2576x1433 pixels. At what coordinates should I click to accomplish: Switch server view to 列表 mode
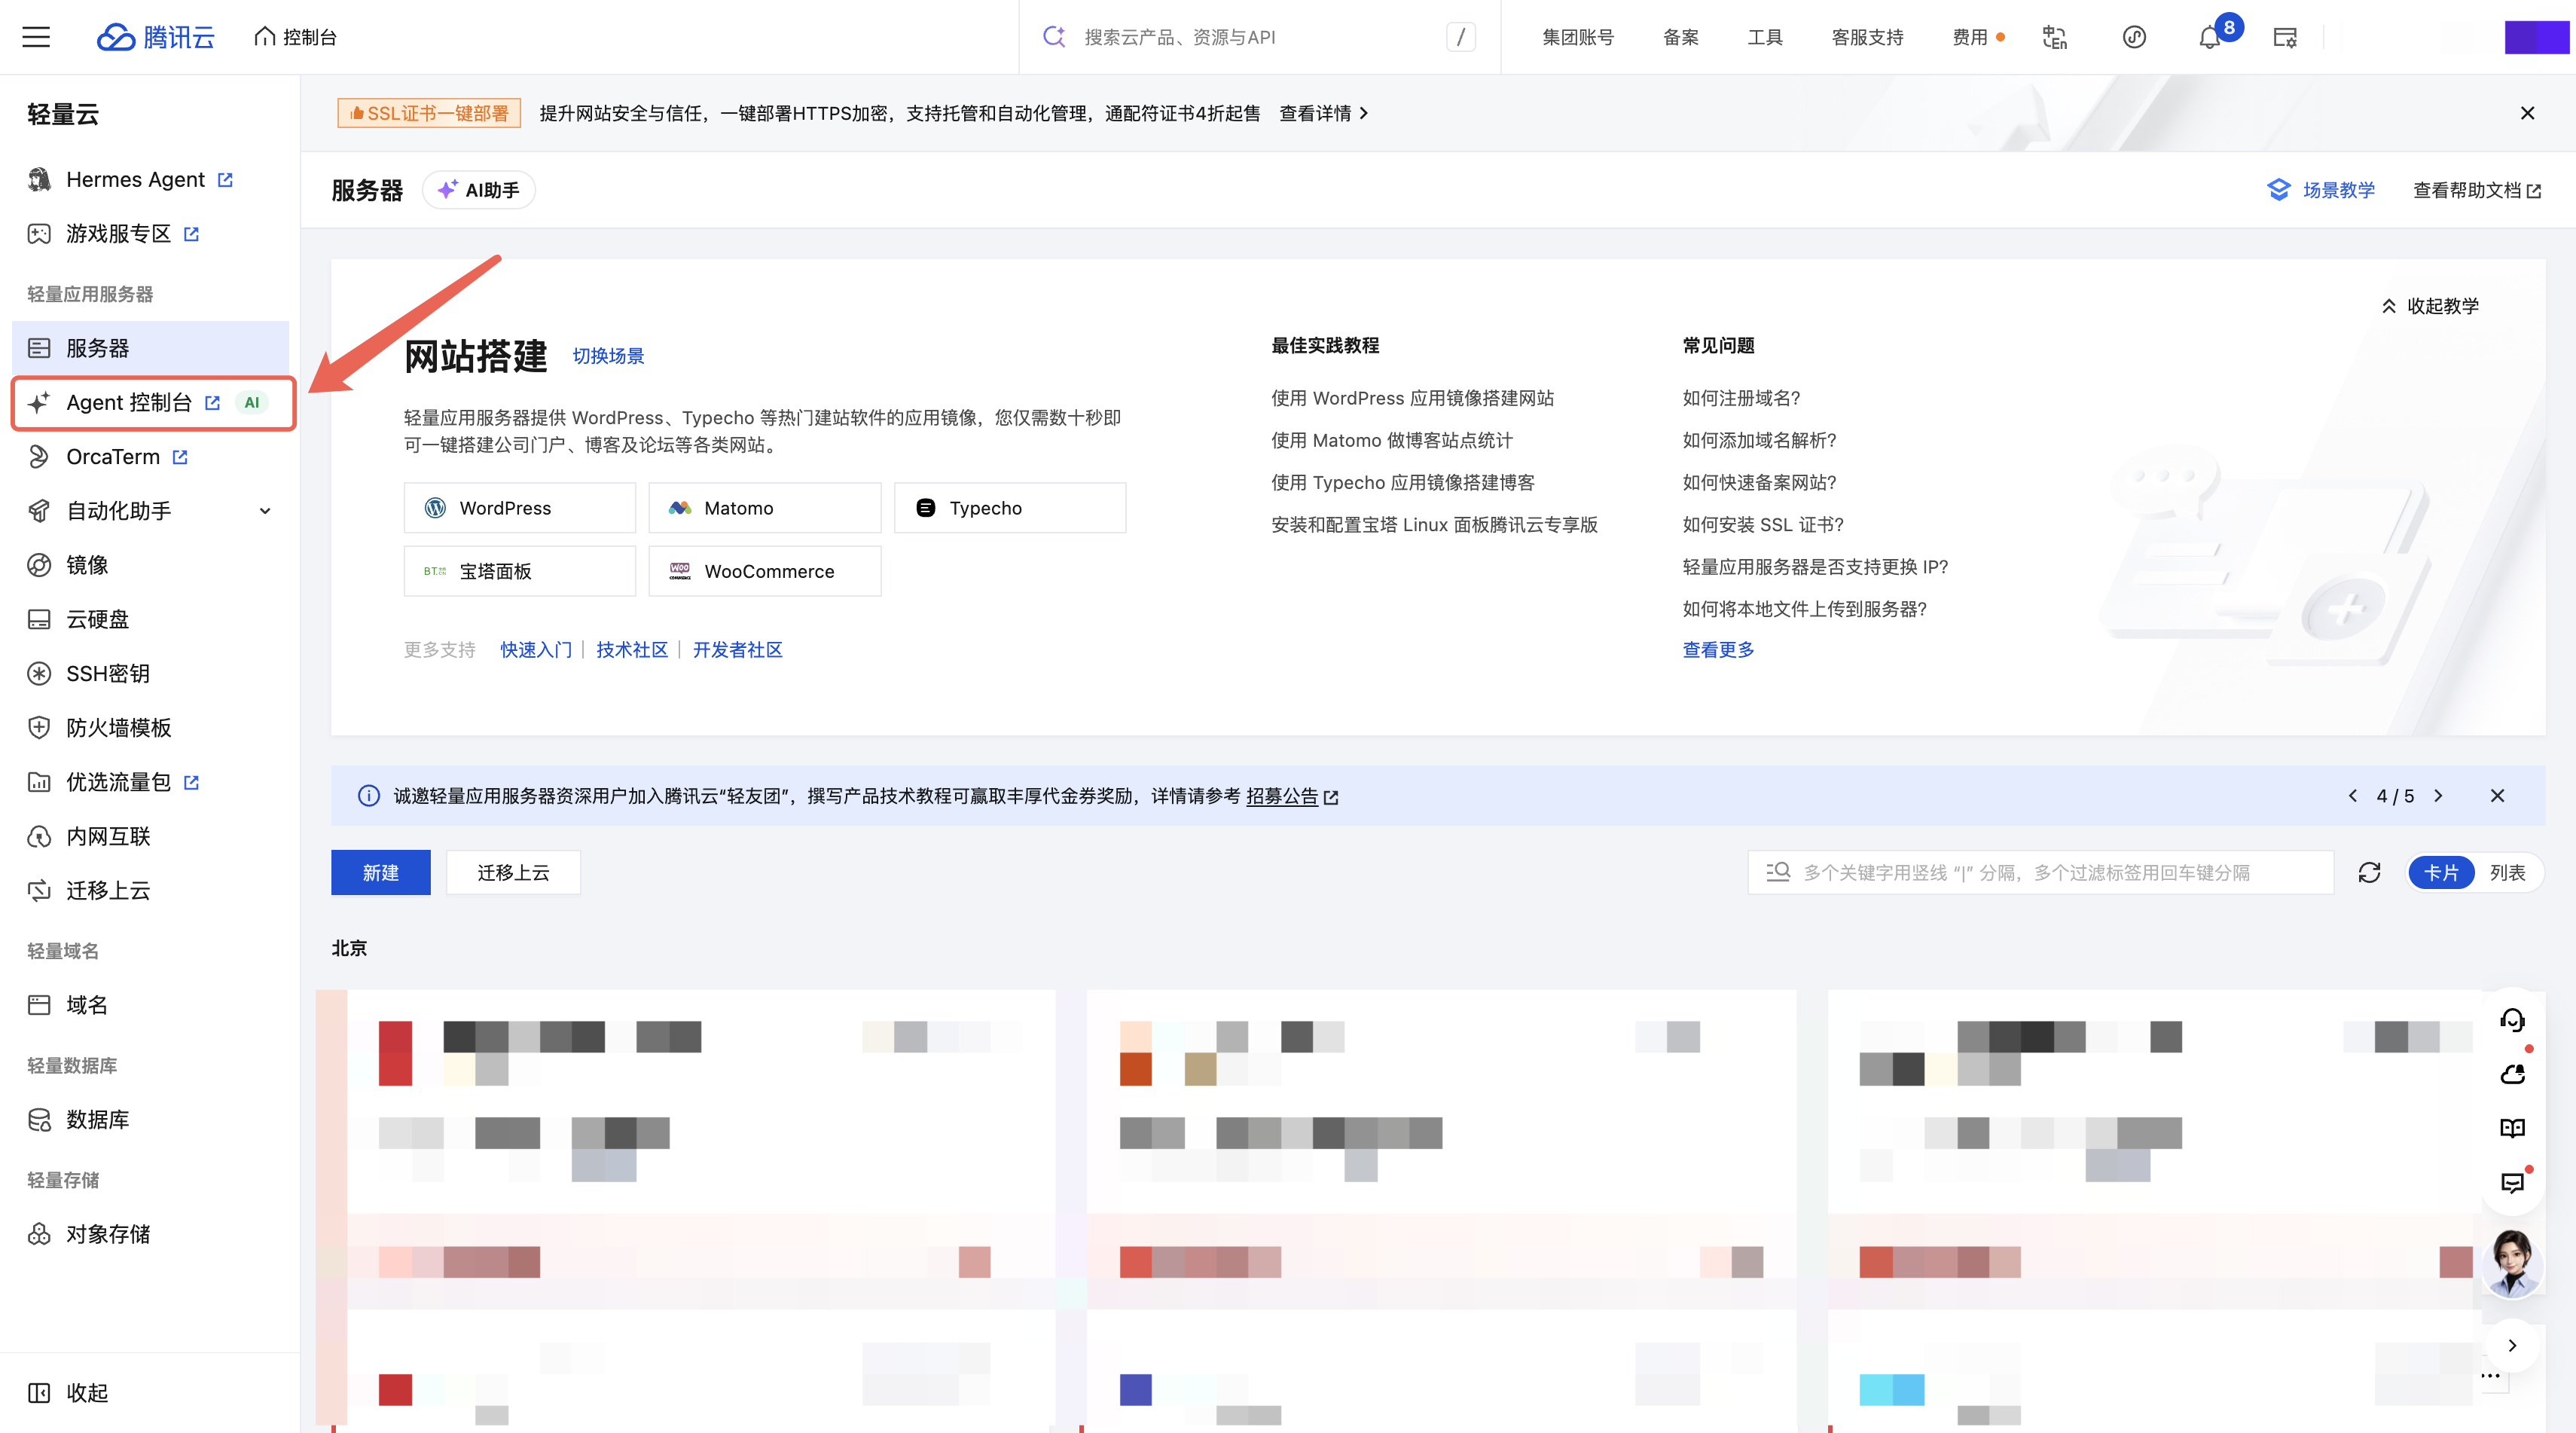click(2507, 872)
